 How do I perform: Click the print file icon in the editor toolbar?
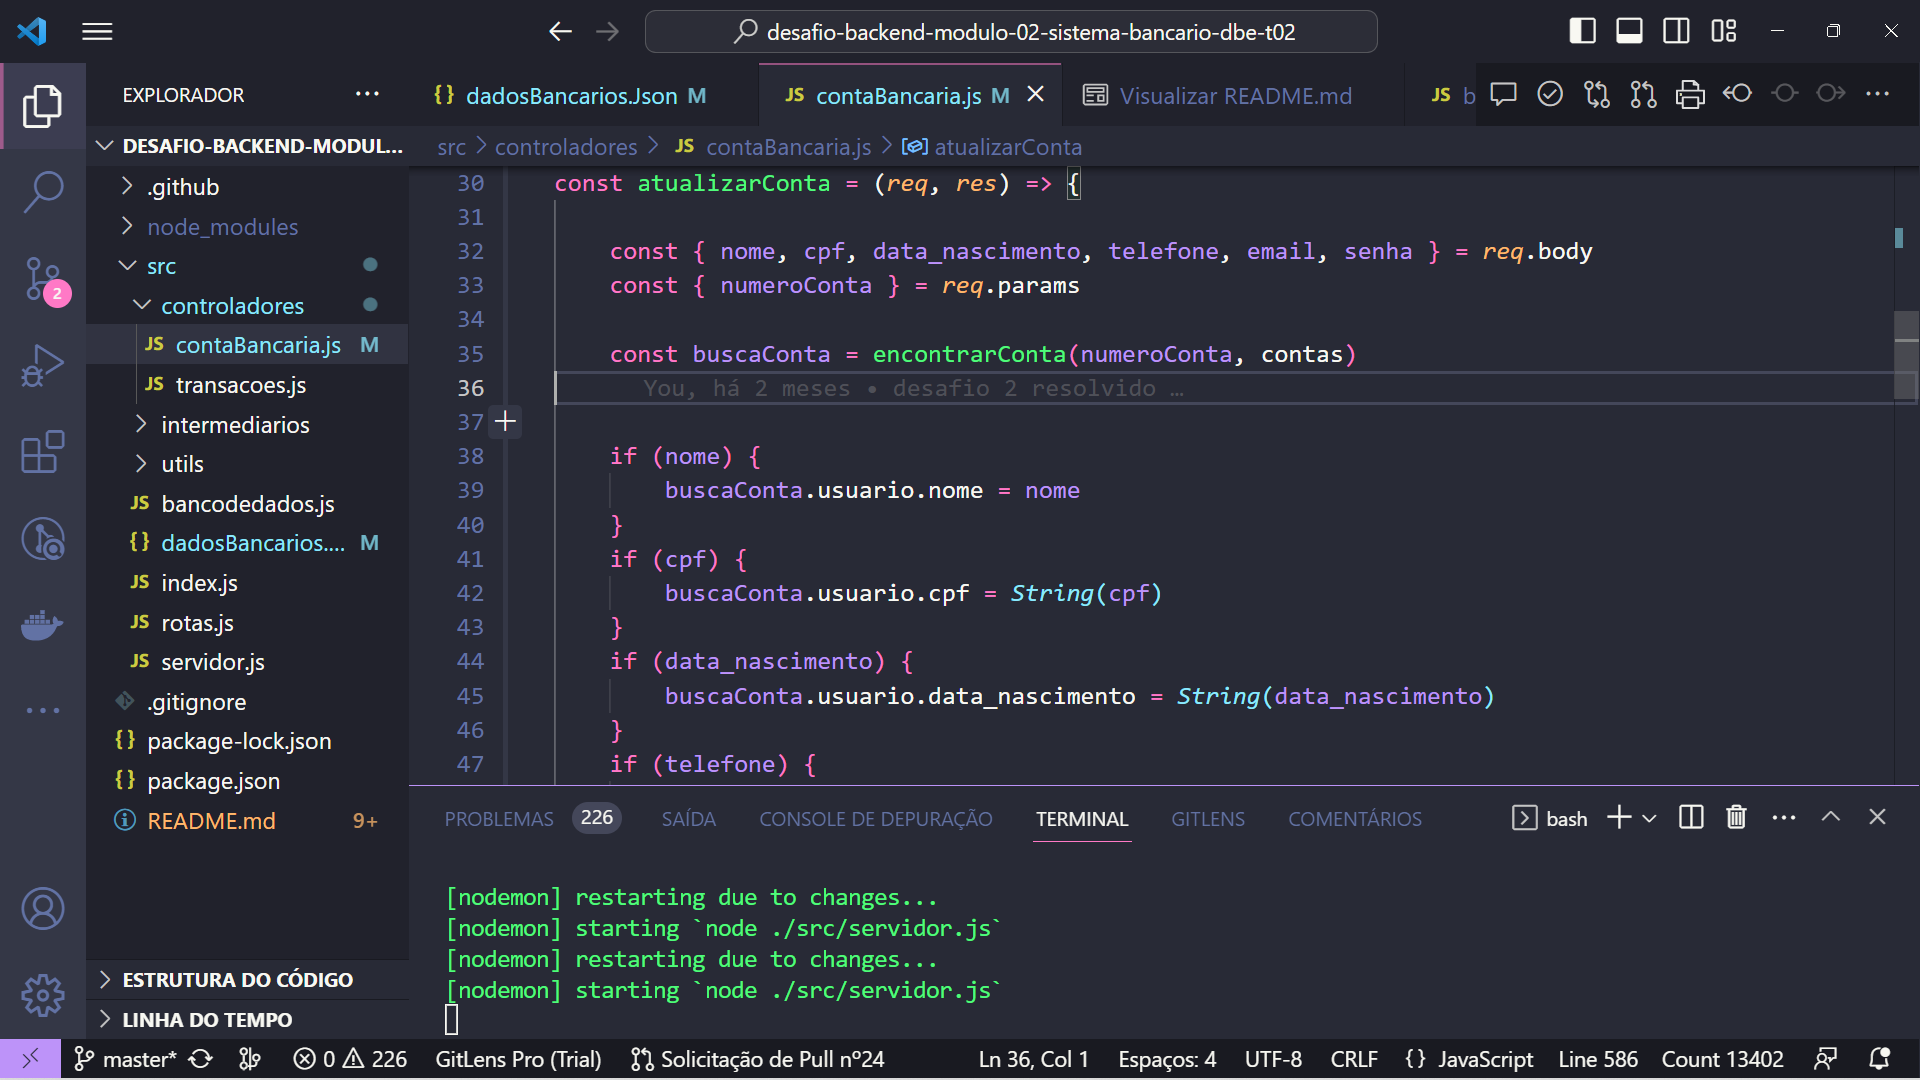1689,94
